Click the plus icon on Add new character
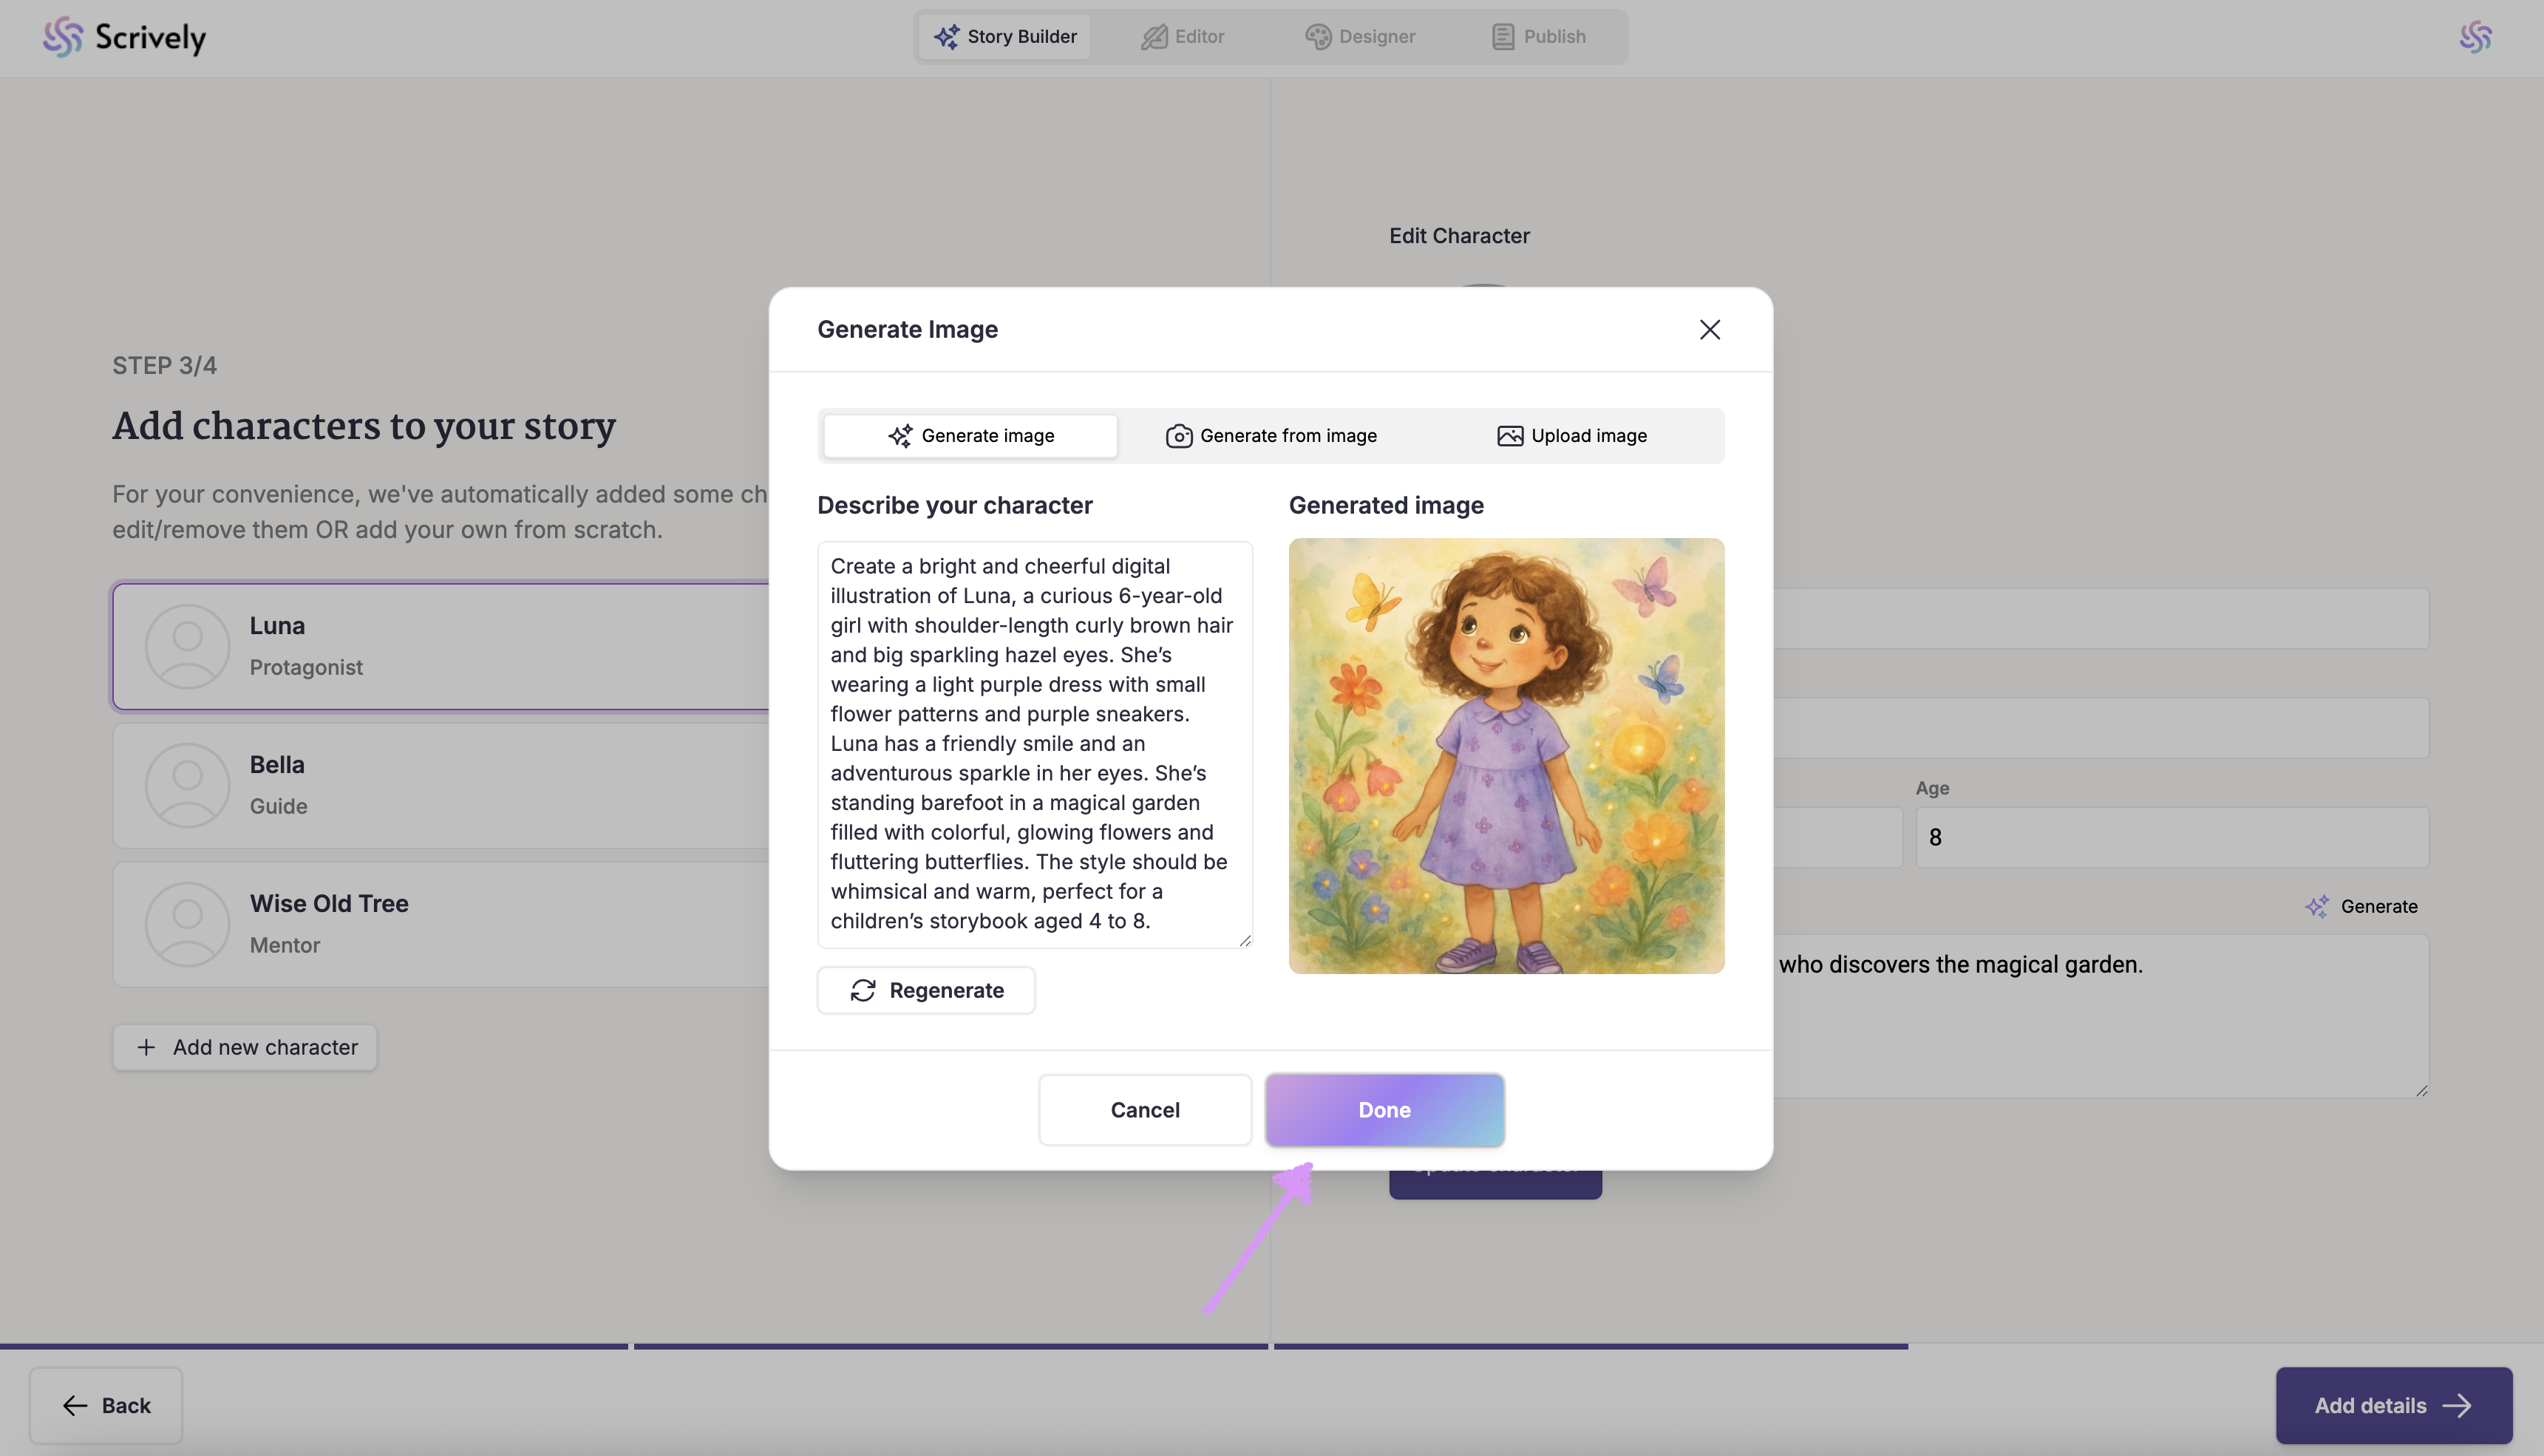 [146, 1047]
